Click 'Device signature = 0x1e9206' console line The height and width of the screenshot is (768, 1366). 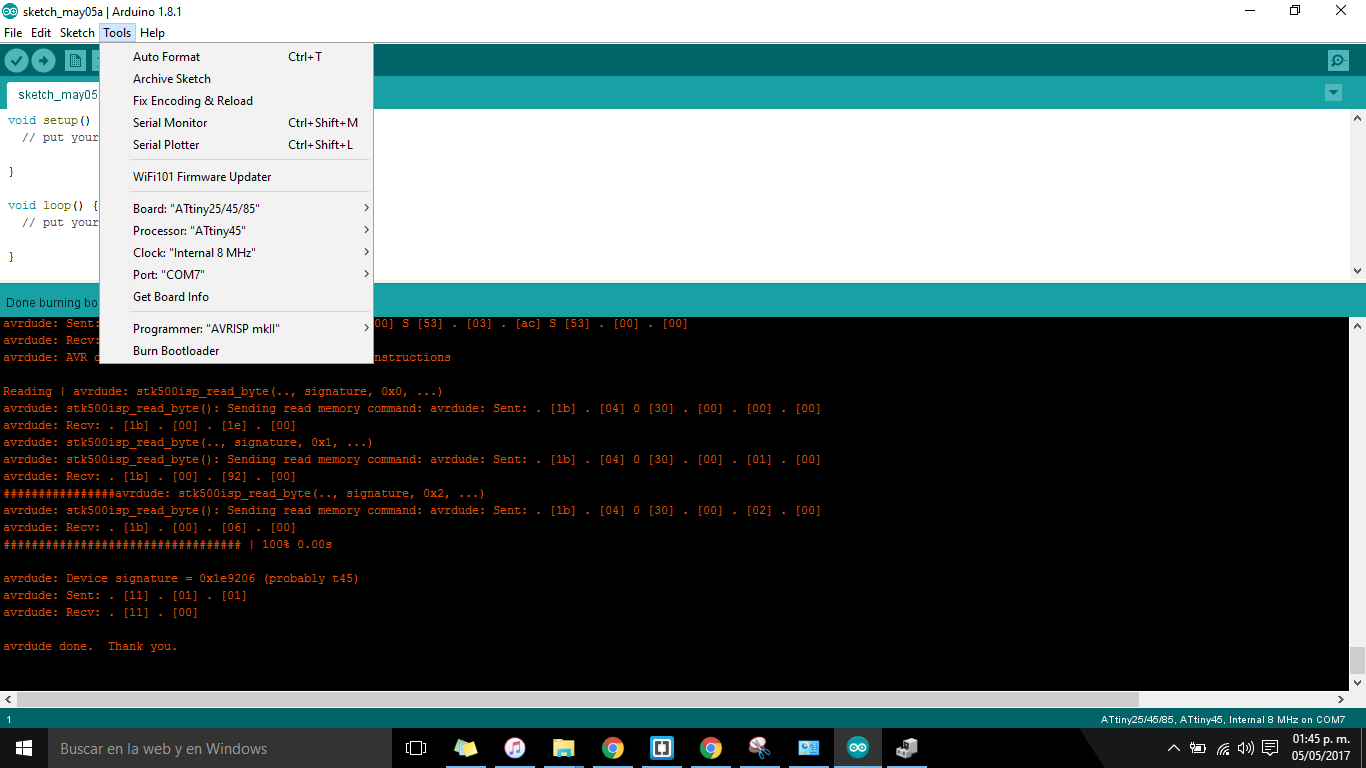tap(181, 578)
